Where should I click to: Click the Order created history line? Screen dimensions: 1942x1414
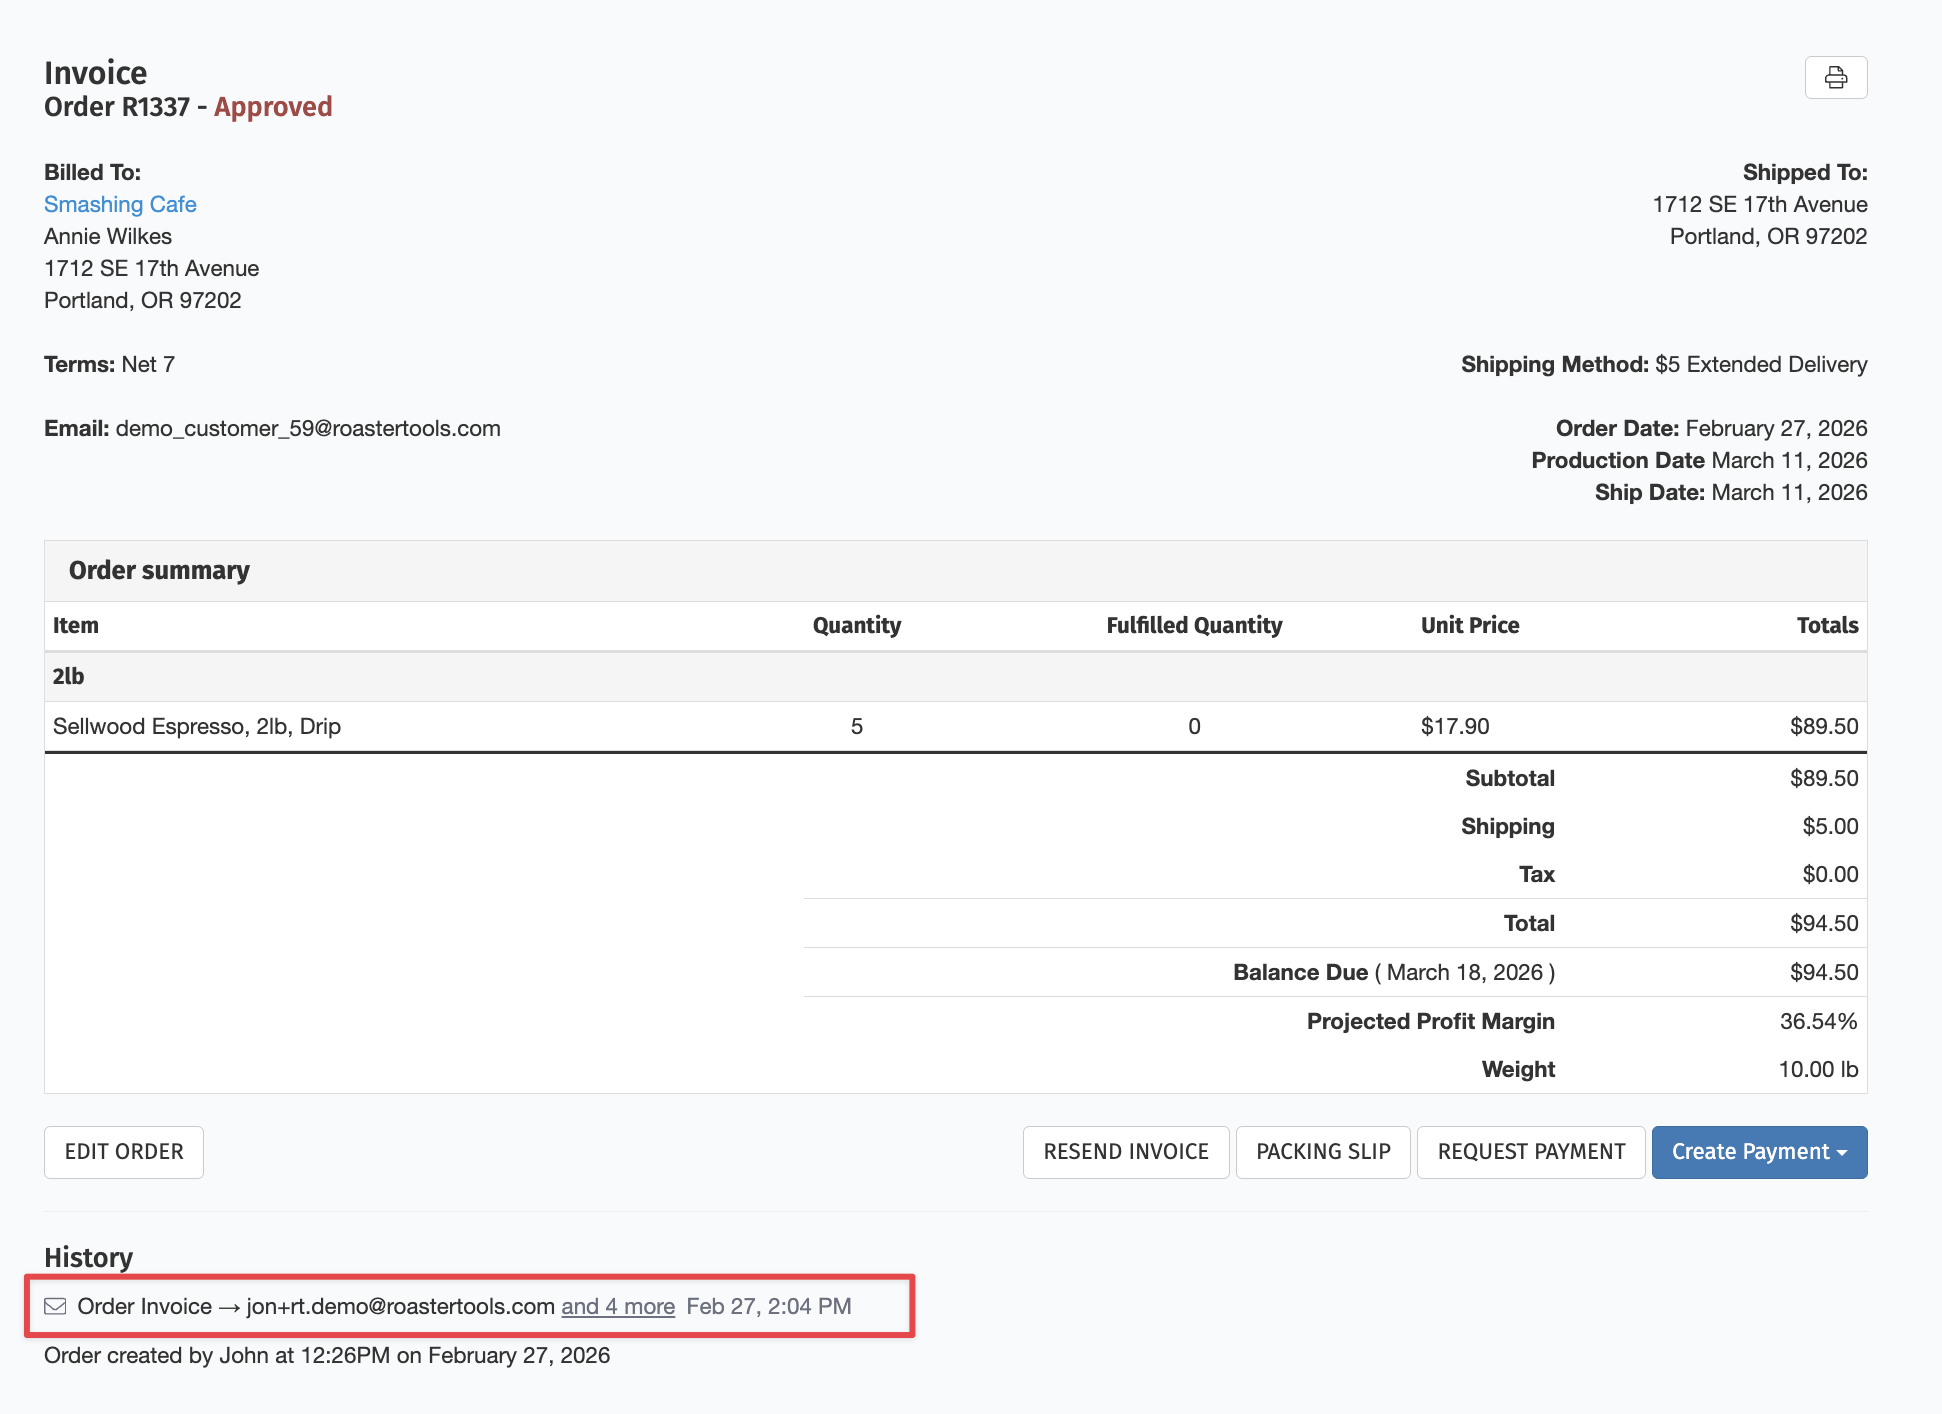[327, 1355]
